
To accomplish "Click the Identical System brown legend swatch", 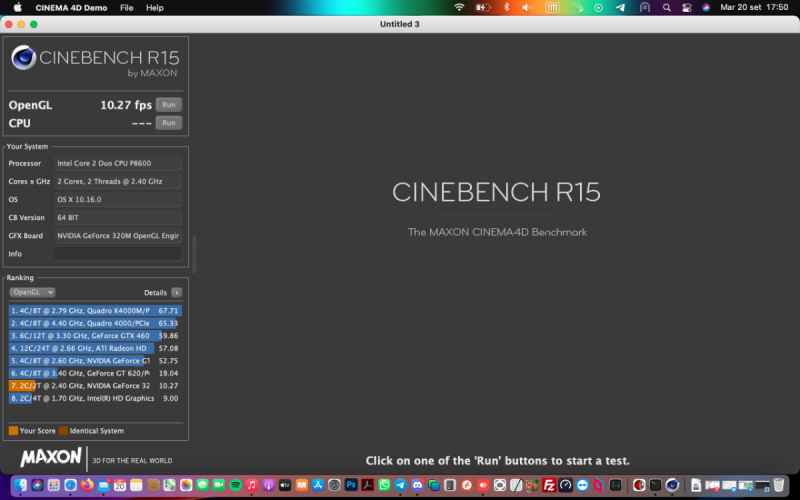I will click(63, 431).
